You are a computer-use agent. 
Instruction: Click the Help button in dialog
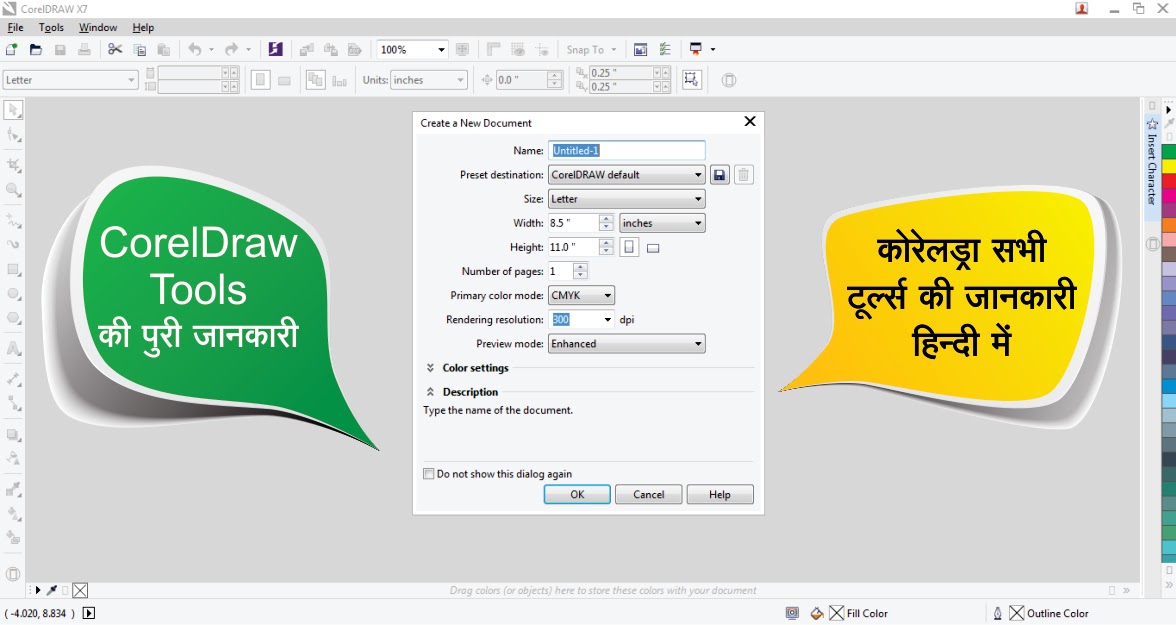pyautogui.click(x=720, y=494)
